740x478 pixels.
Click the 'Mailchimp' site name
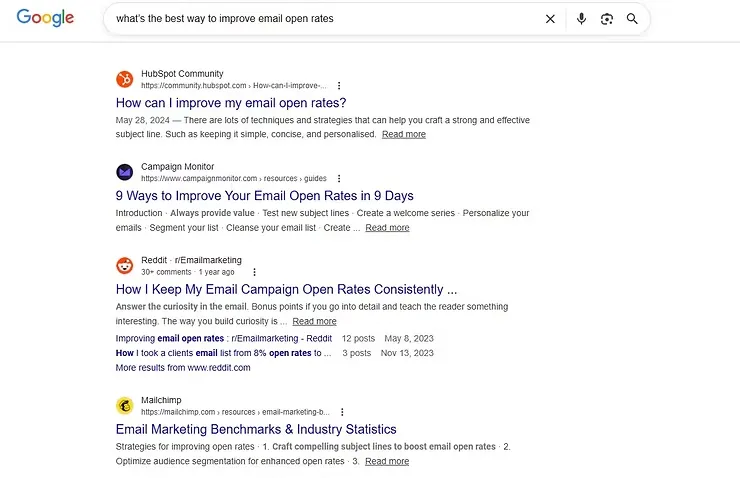(x=161, y=400)
